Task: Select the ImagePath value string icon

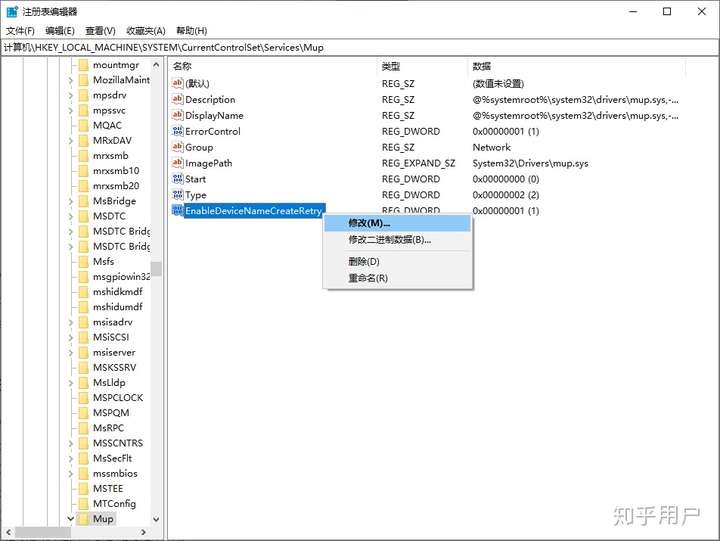Action: tap(177, 163)
